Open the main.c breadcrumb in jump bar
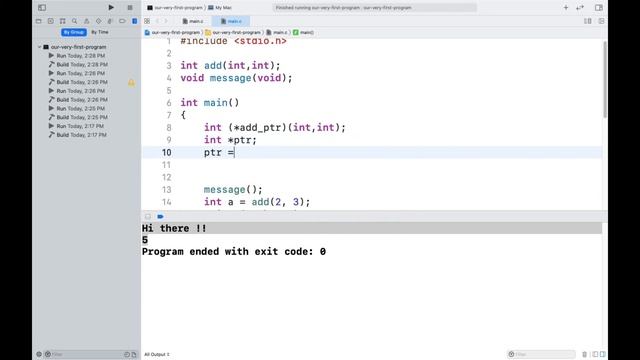Screen dimensions: 640x360 click(277, 32)
